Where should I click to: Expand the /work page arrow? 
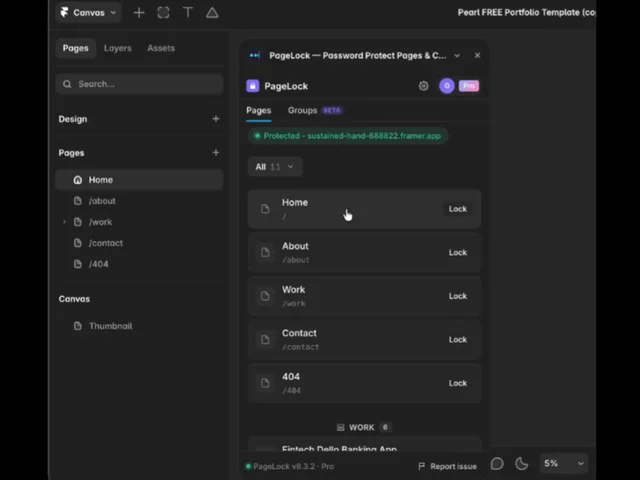click(64, 222)
